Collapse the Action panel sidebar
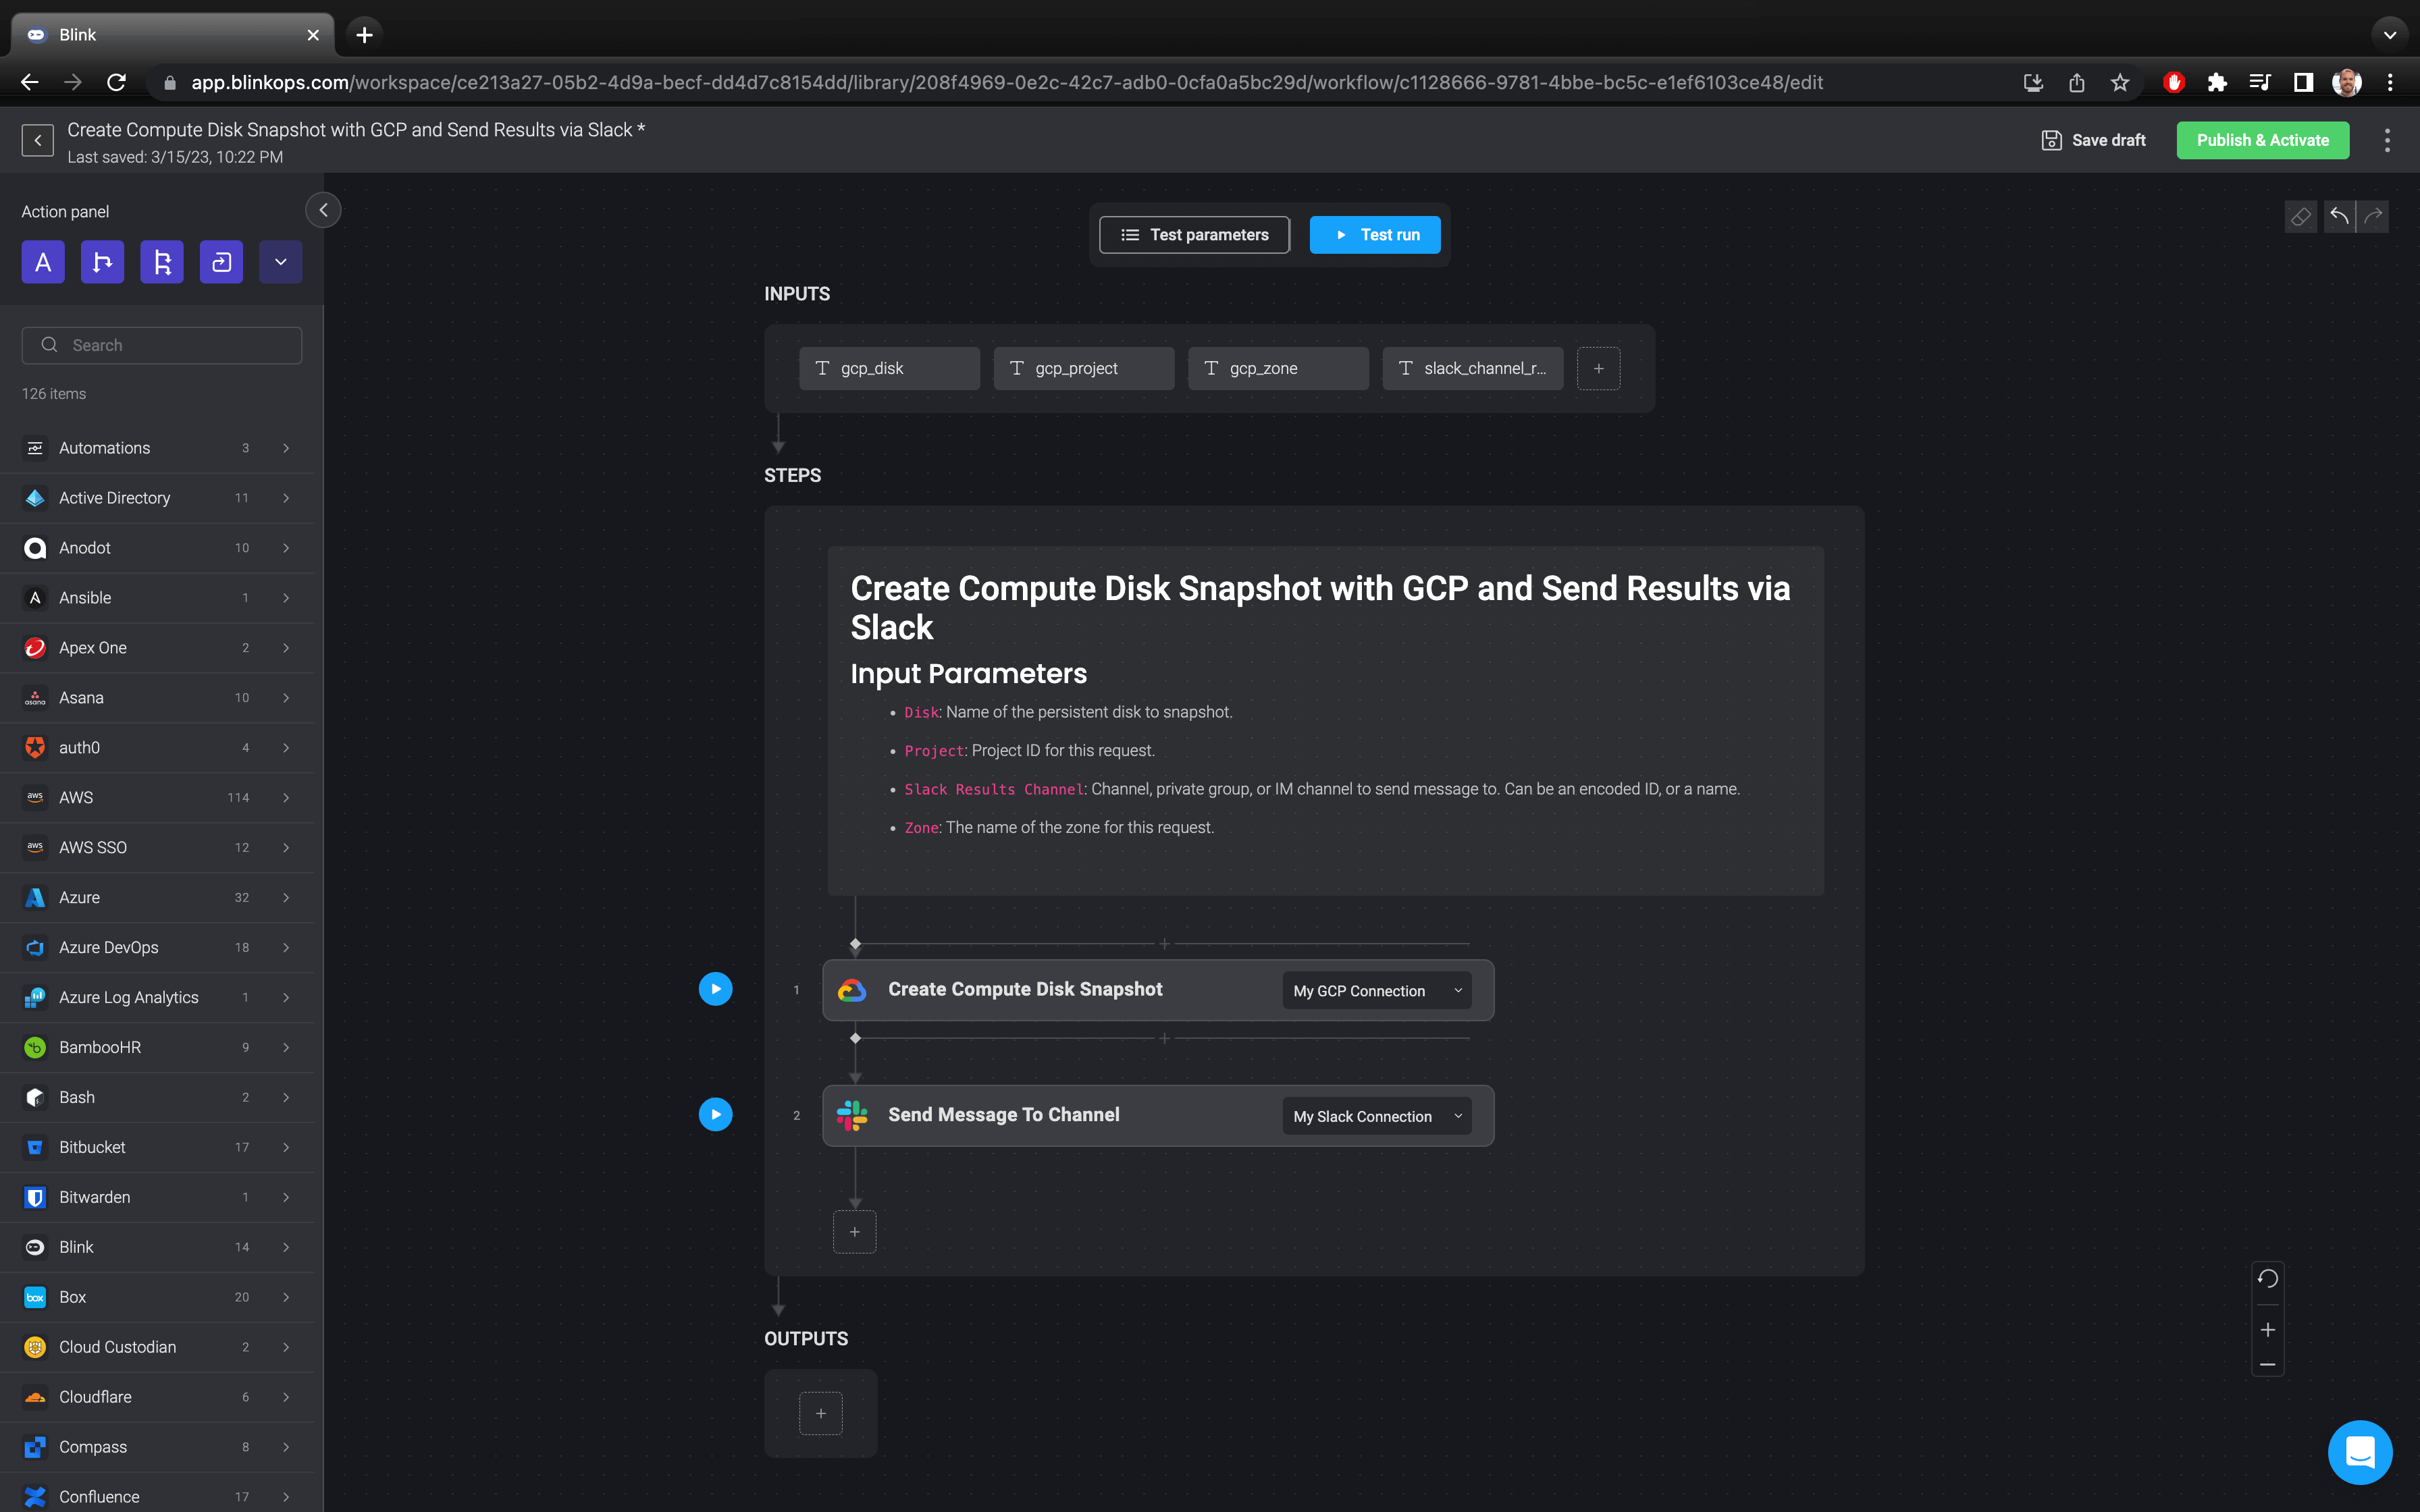This screenshot has width=2420, height=1512. (323, 210)
